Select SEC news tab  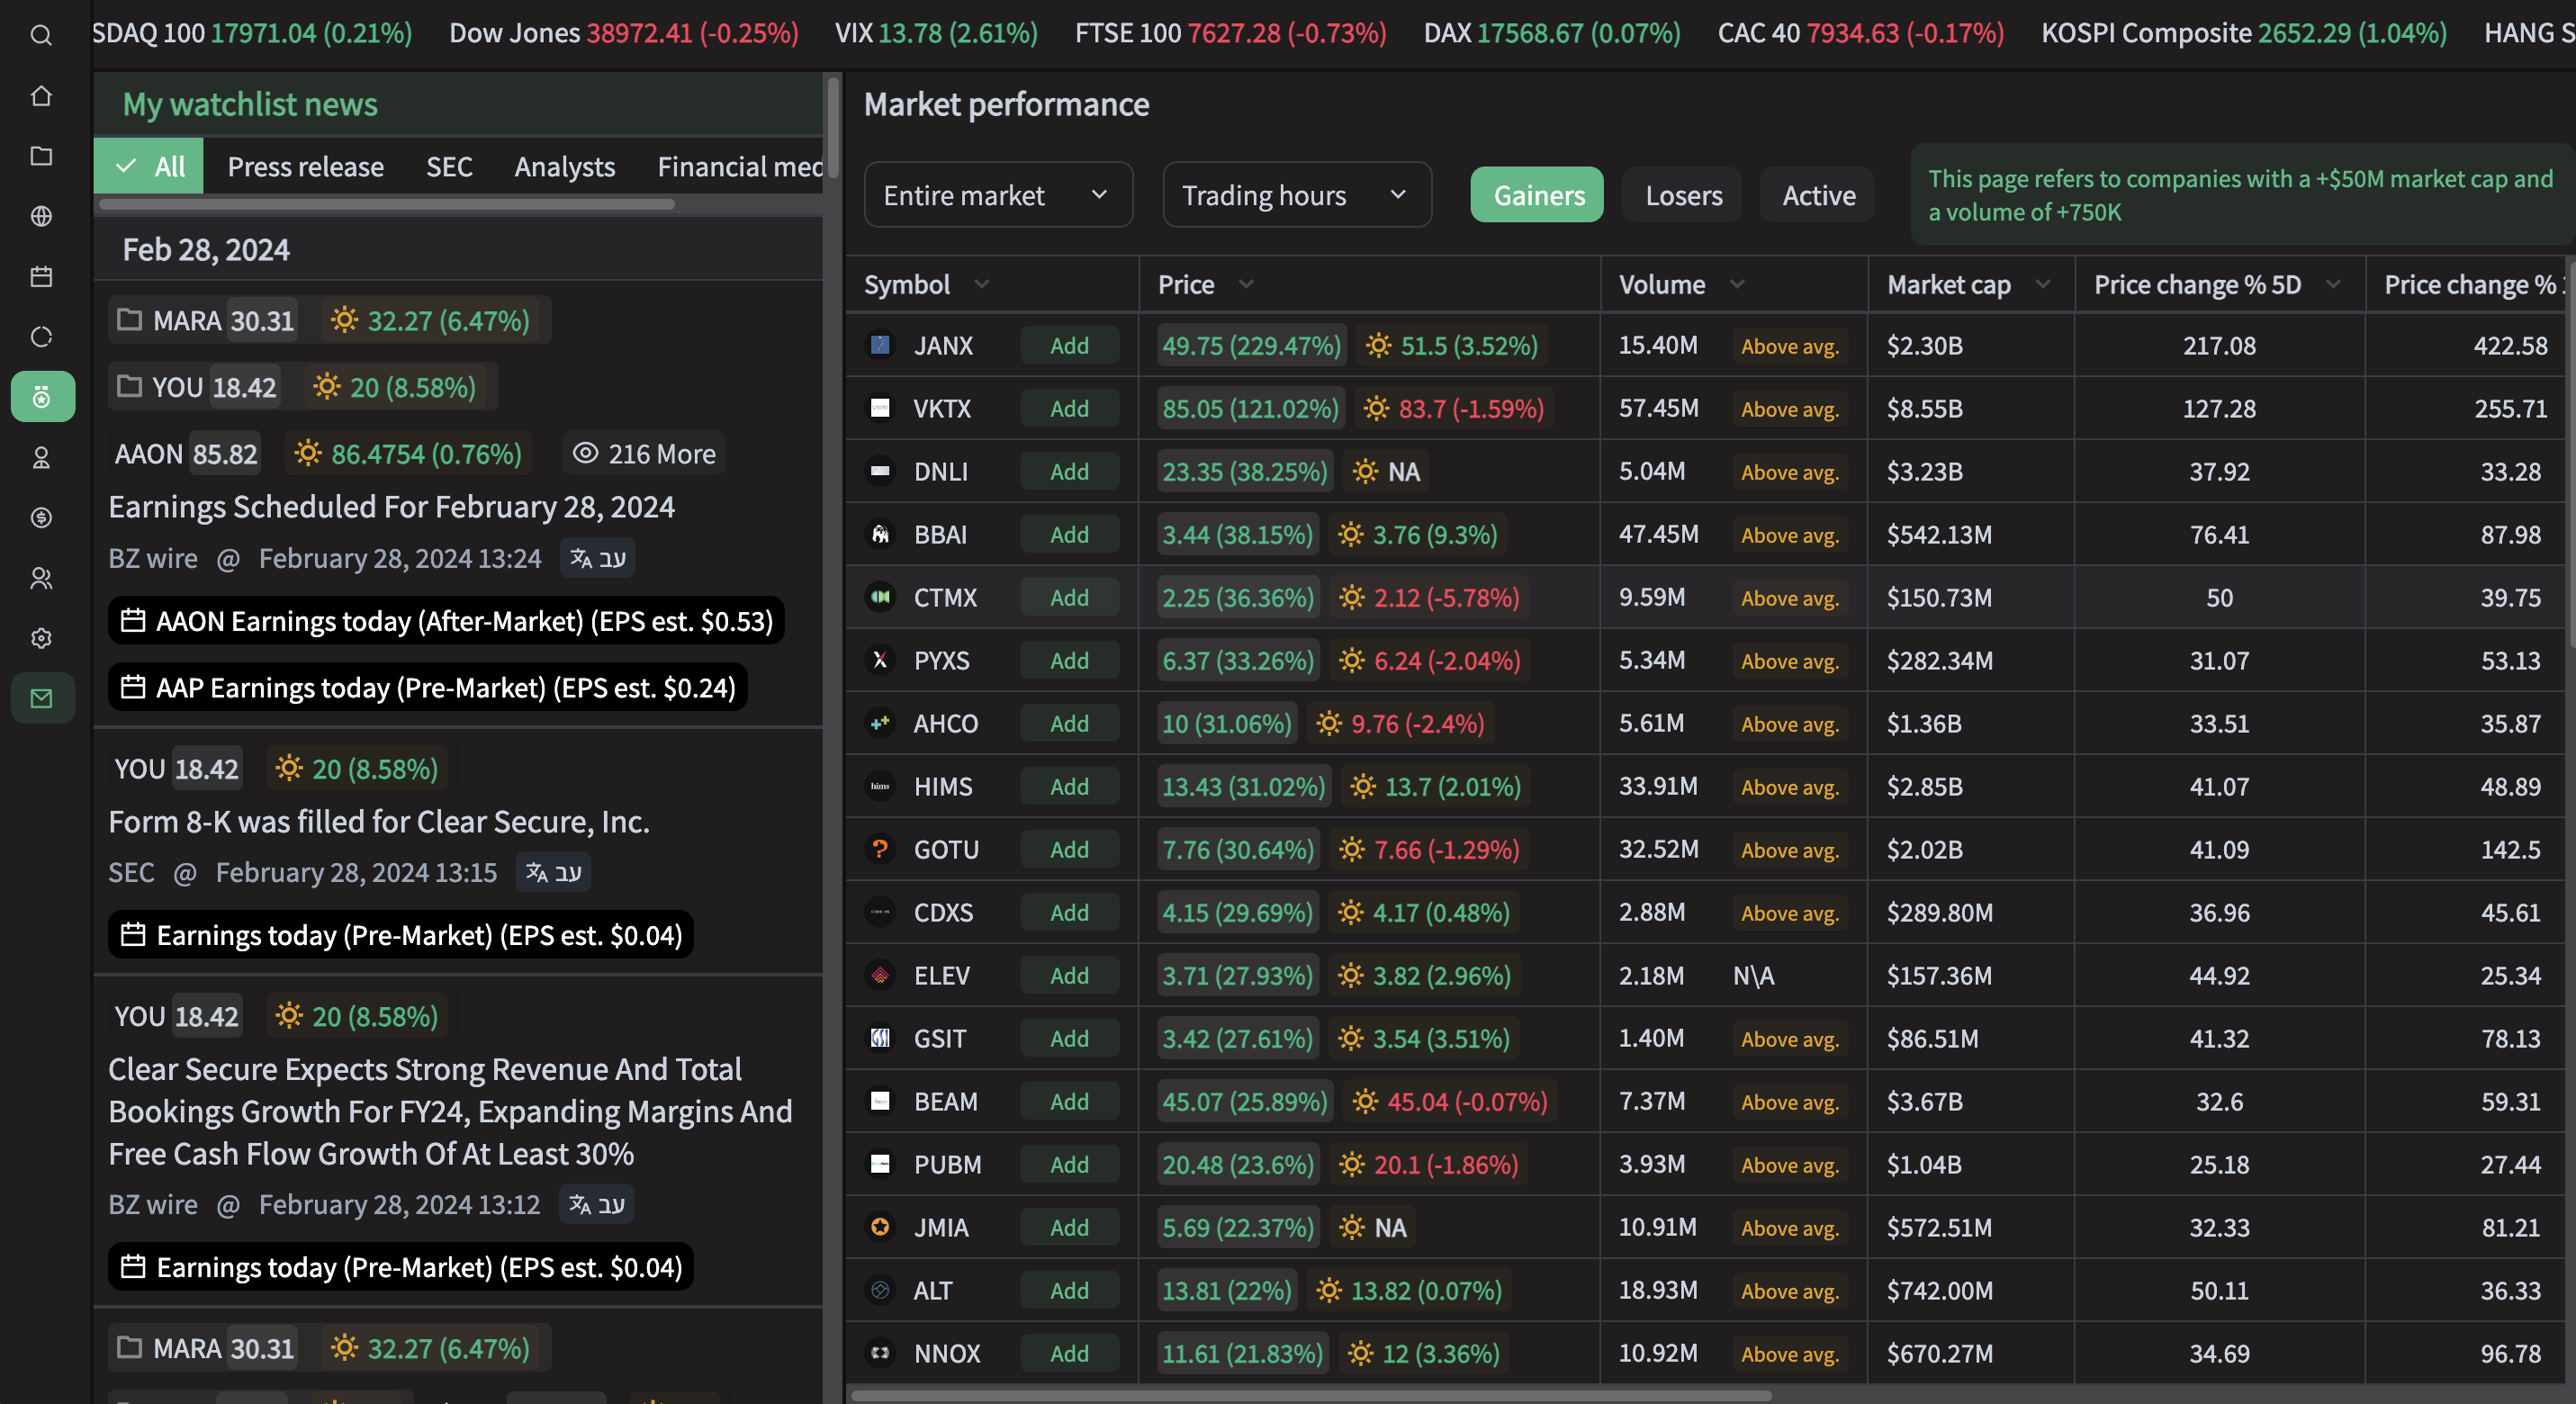(449, 166)
